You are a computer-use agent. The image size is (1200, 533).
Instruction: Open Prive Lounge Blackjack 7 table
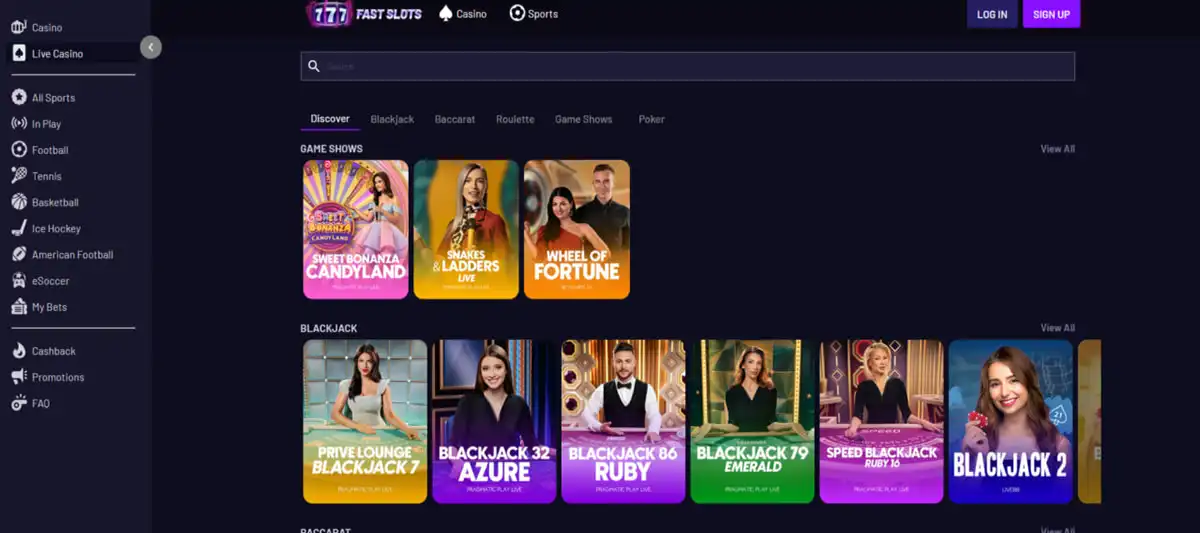(x=365, y=421)
